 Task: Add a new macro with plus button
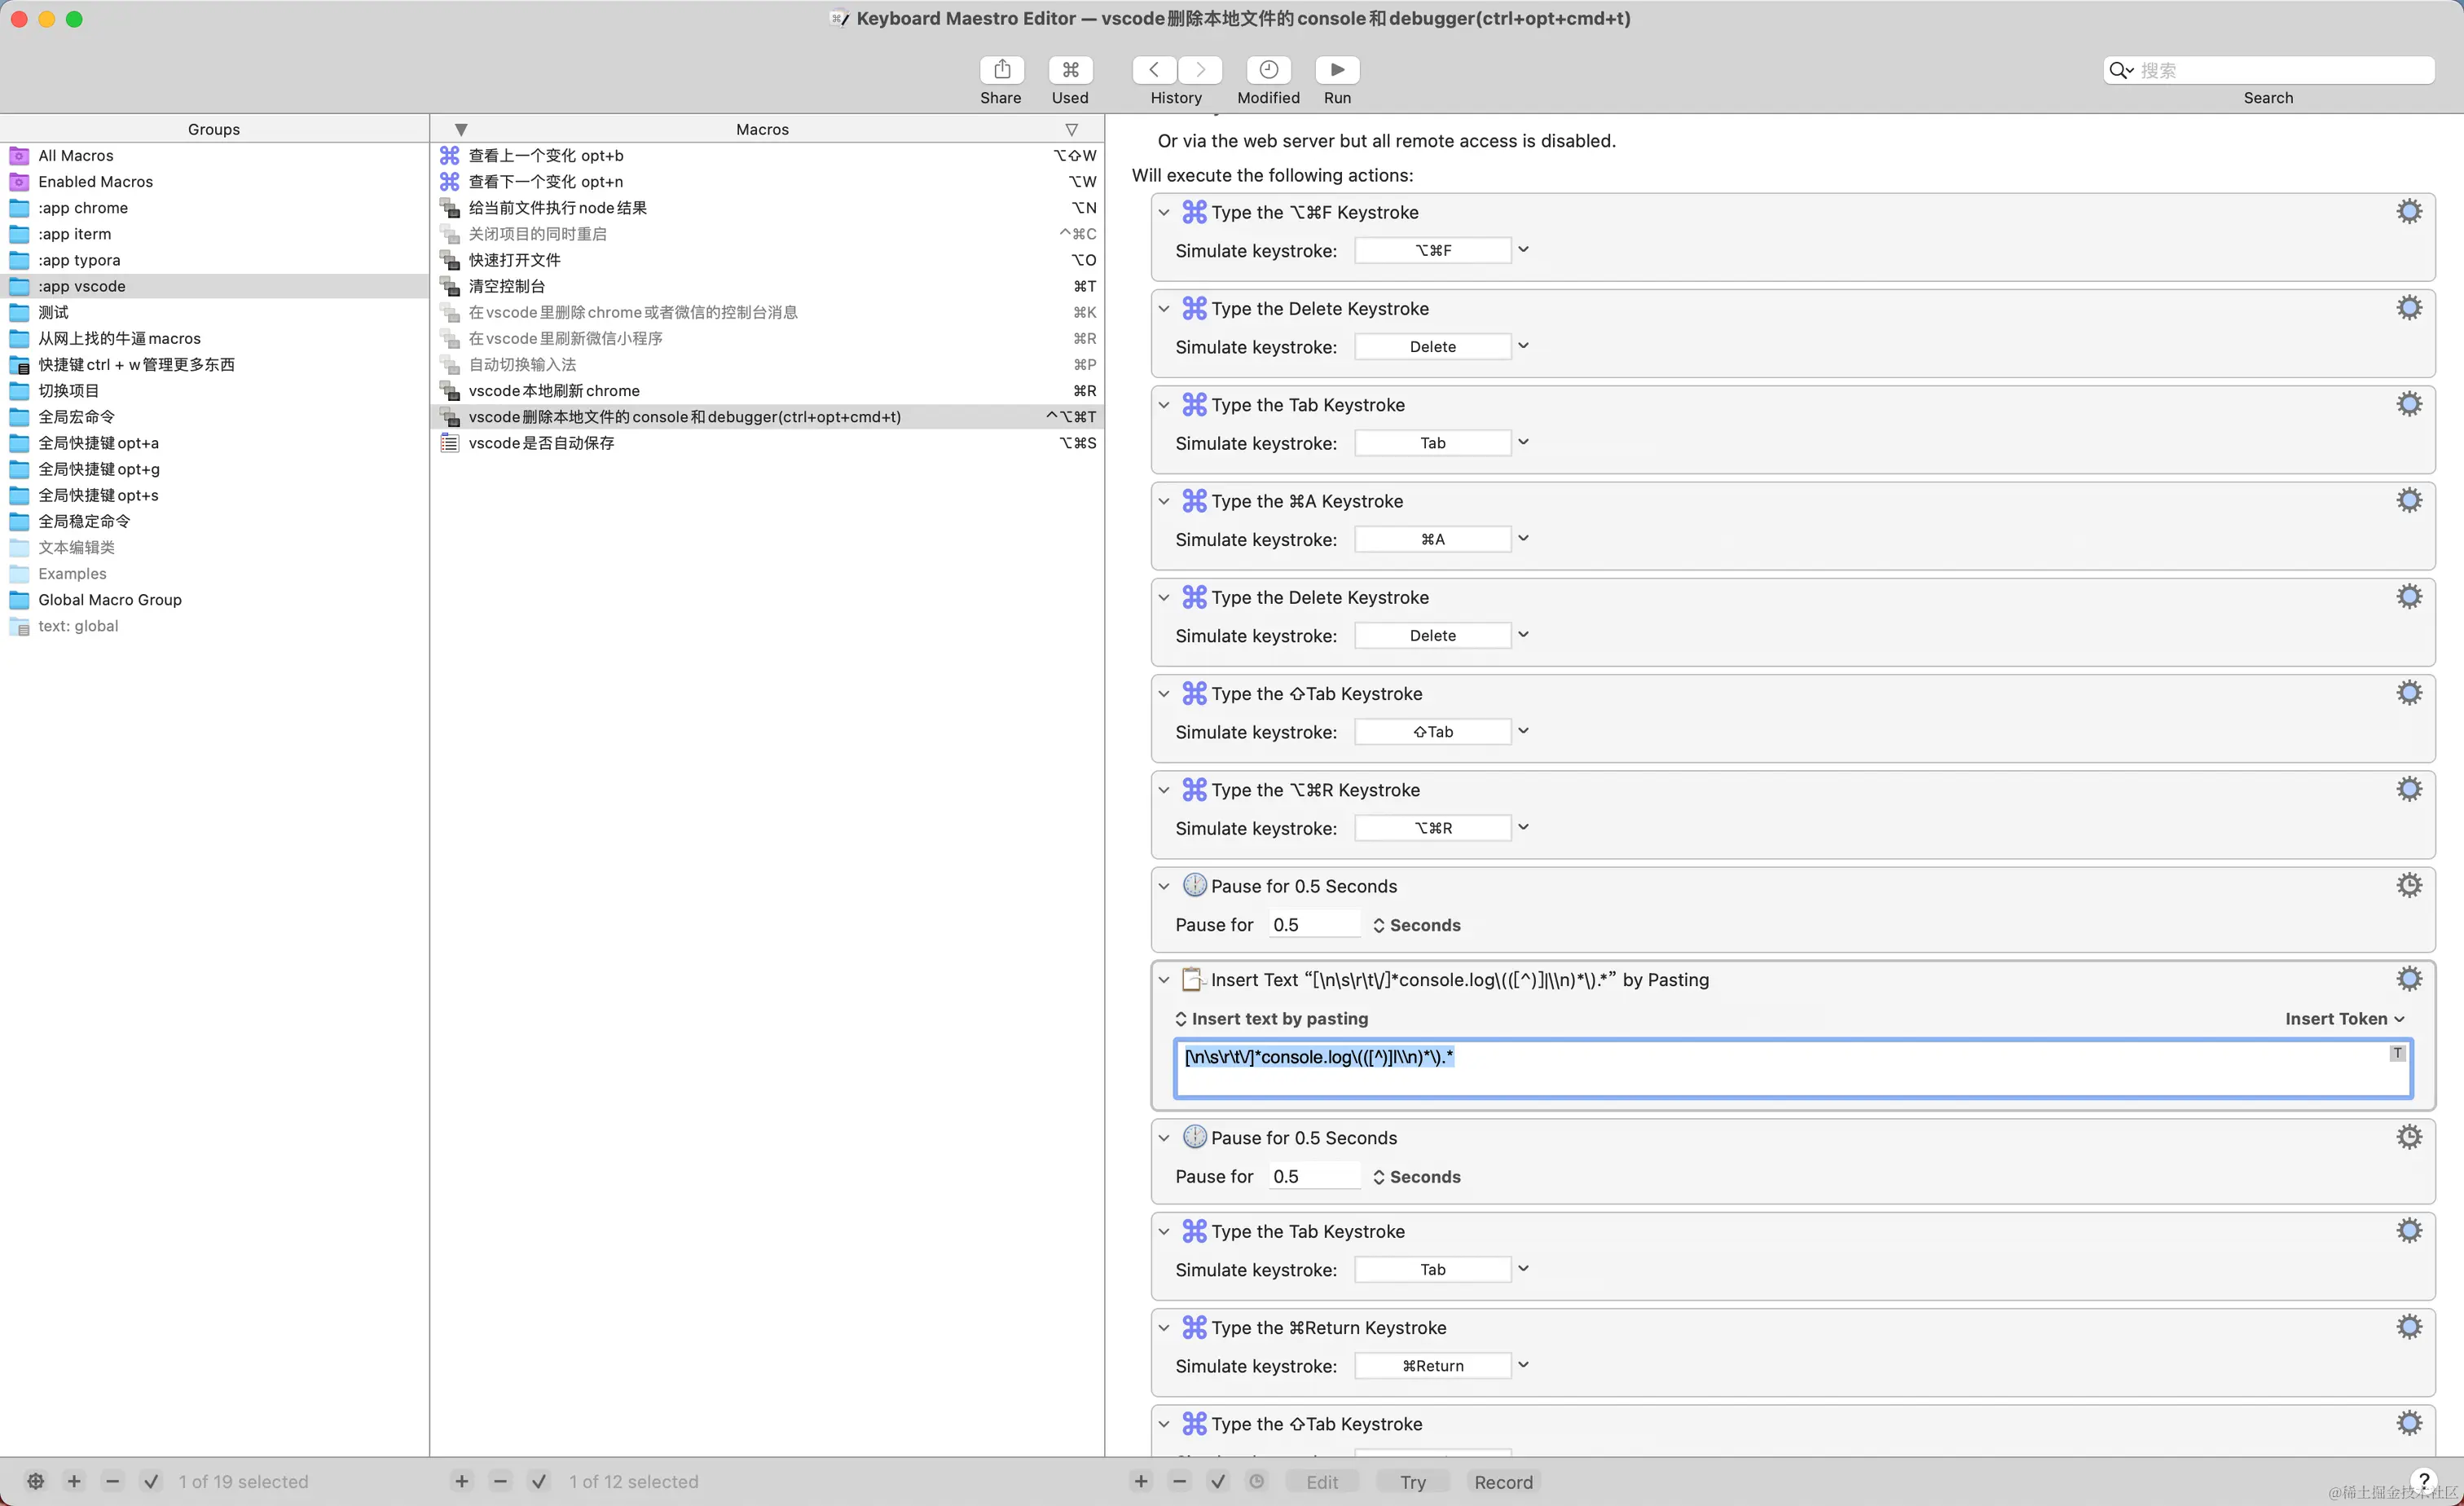point(461,1481)
